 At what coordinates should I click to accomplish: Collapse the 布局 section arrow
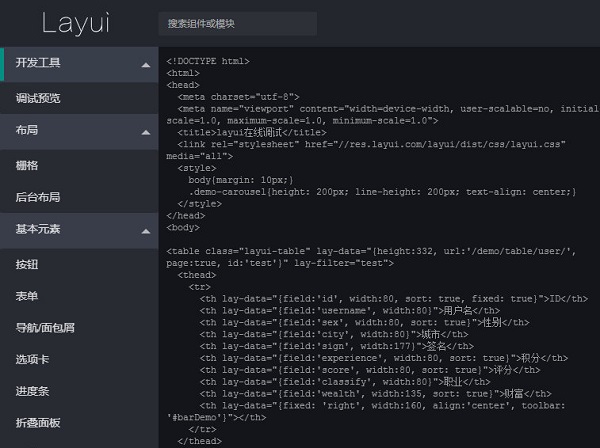[x=145, y=131]
